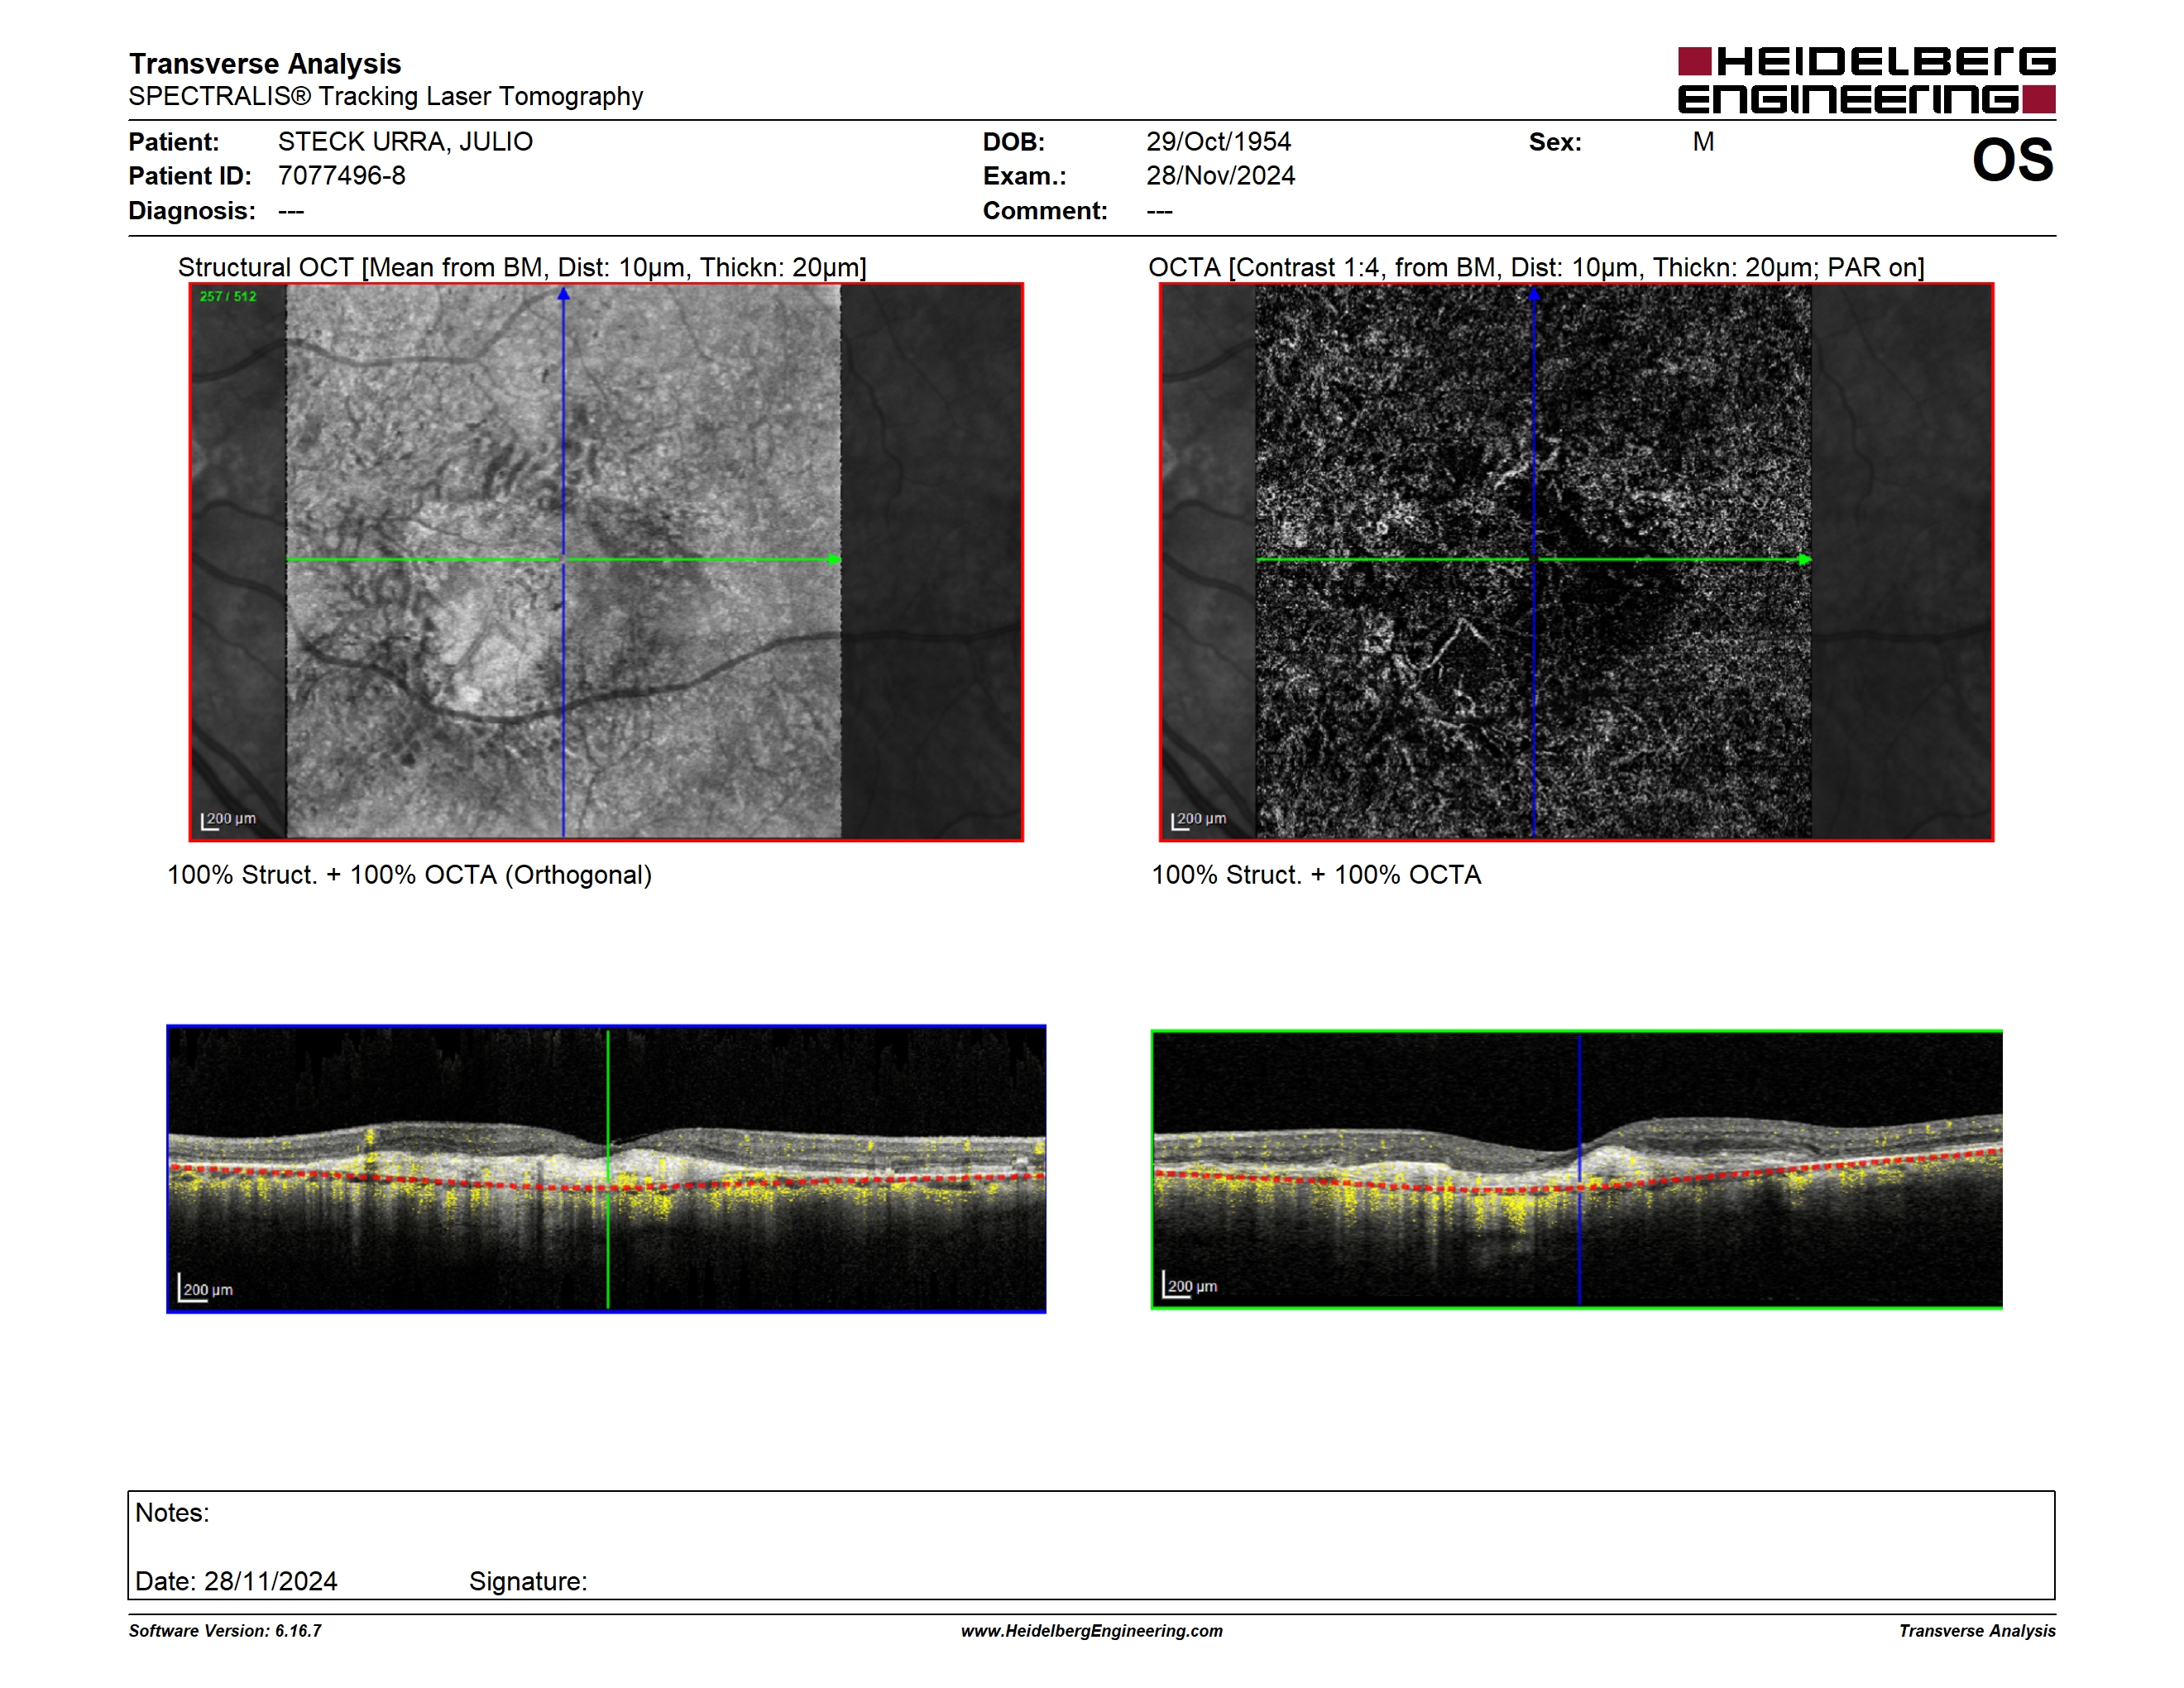Click the green arrowhead in Structural OCT image
The height and width of the screenshot is (1688, 2184).
(835, 559)
